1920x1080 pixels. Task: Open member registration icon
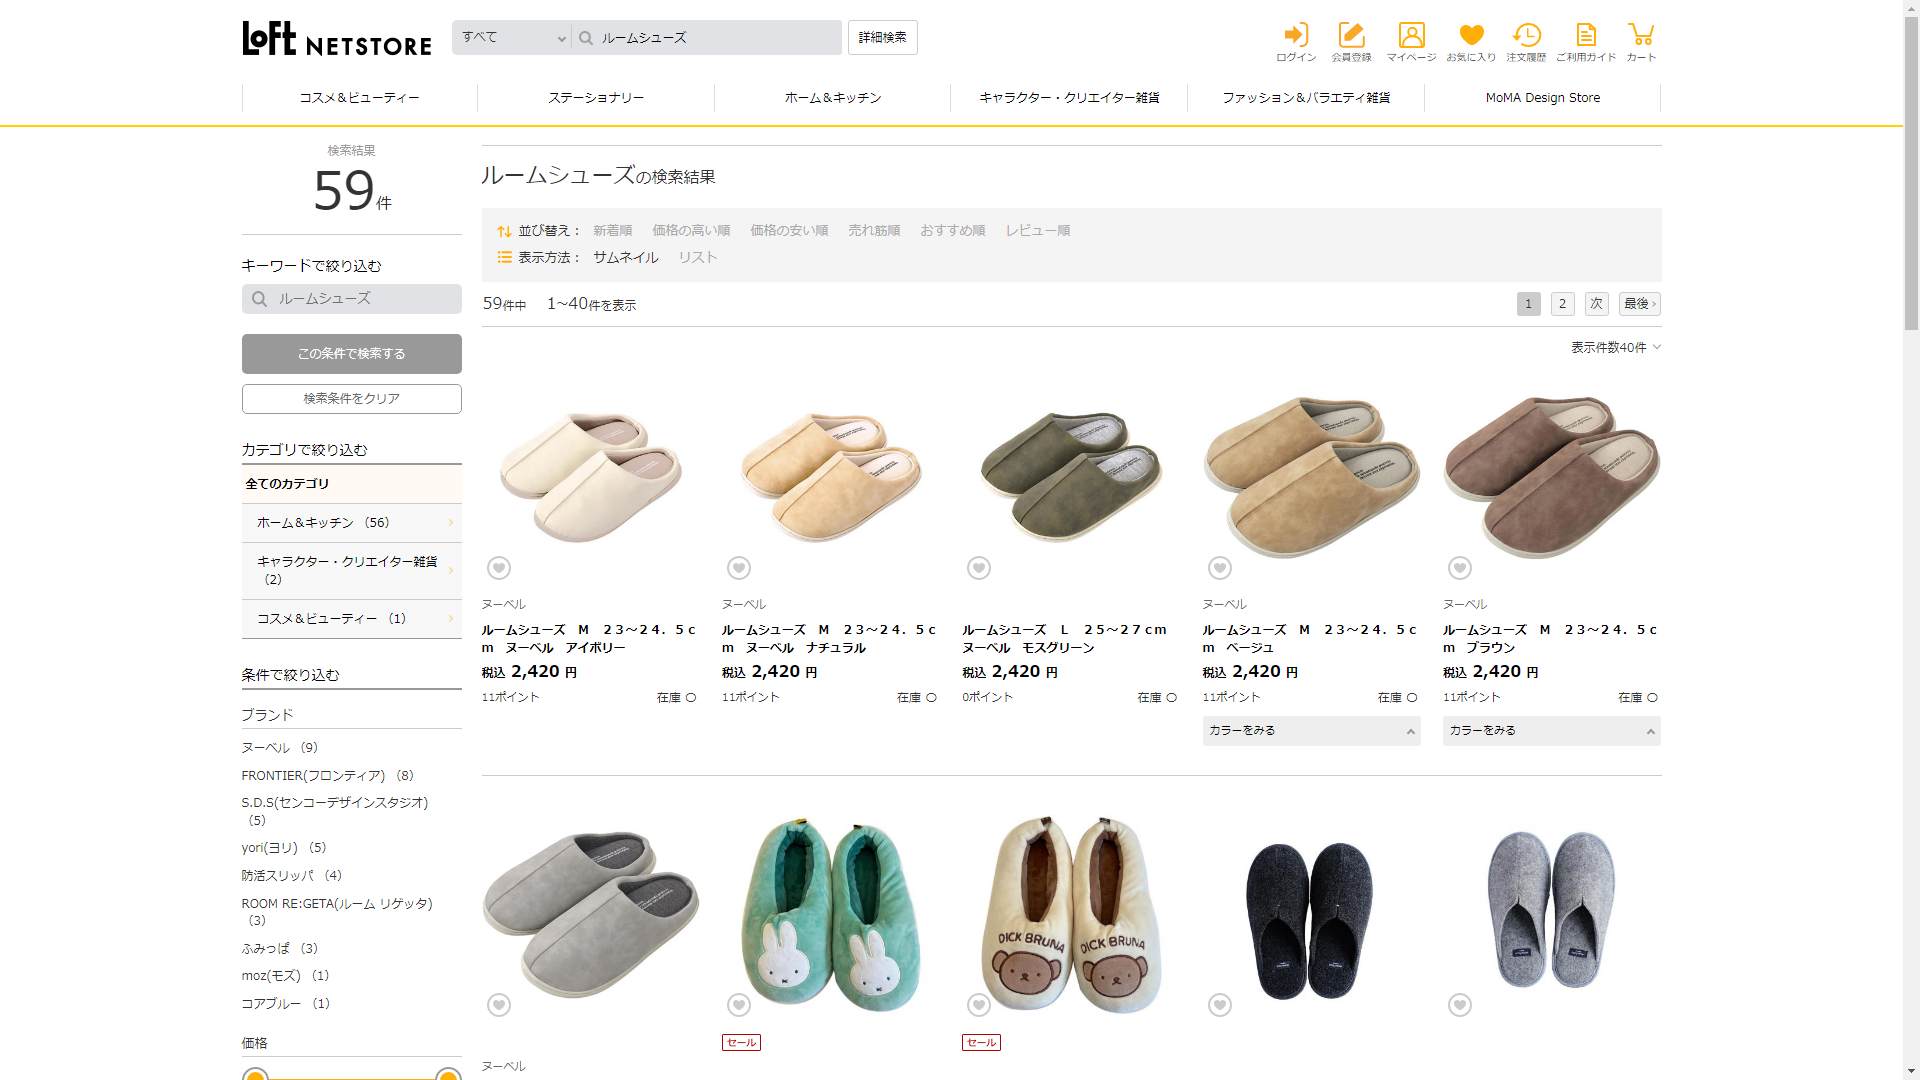[1351, 36]
